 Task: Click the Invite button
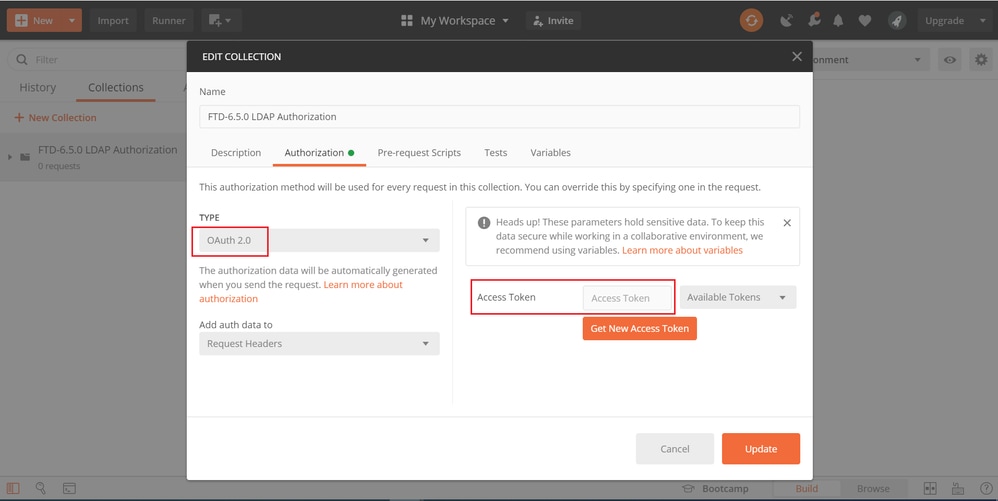click(x=553, y=20)
